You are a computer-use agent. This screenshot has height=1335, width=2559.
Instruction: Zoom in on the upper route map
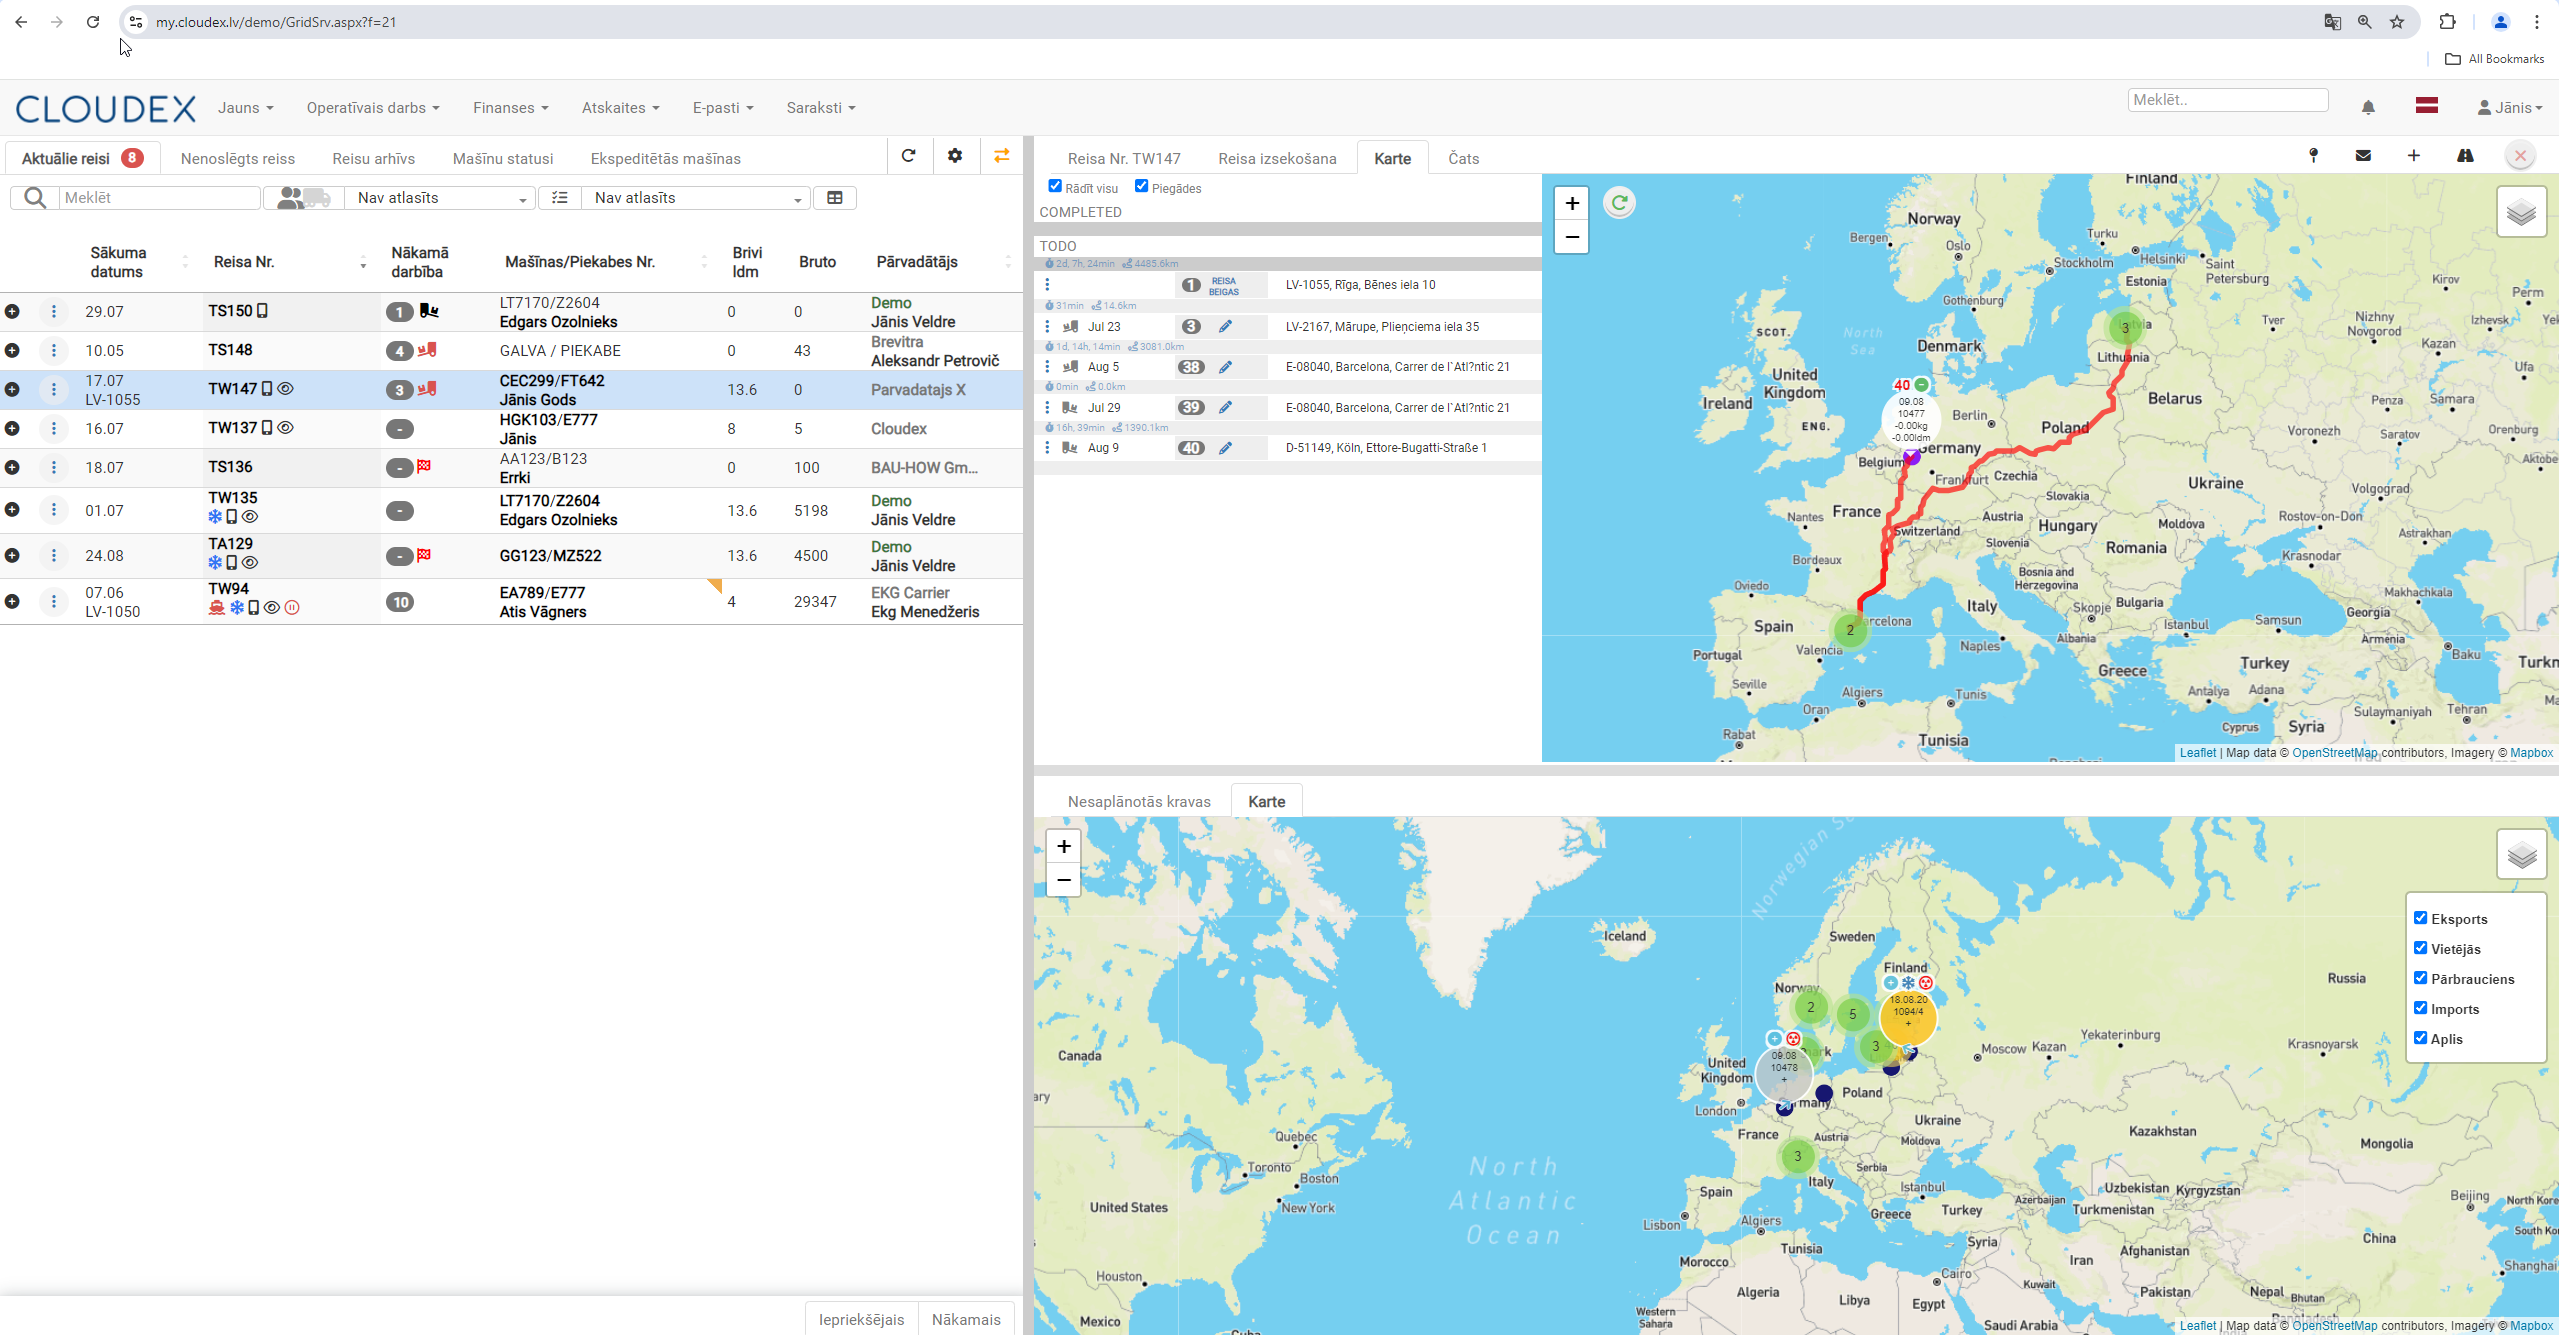(x=1572, y=204)
